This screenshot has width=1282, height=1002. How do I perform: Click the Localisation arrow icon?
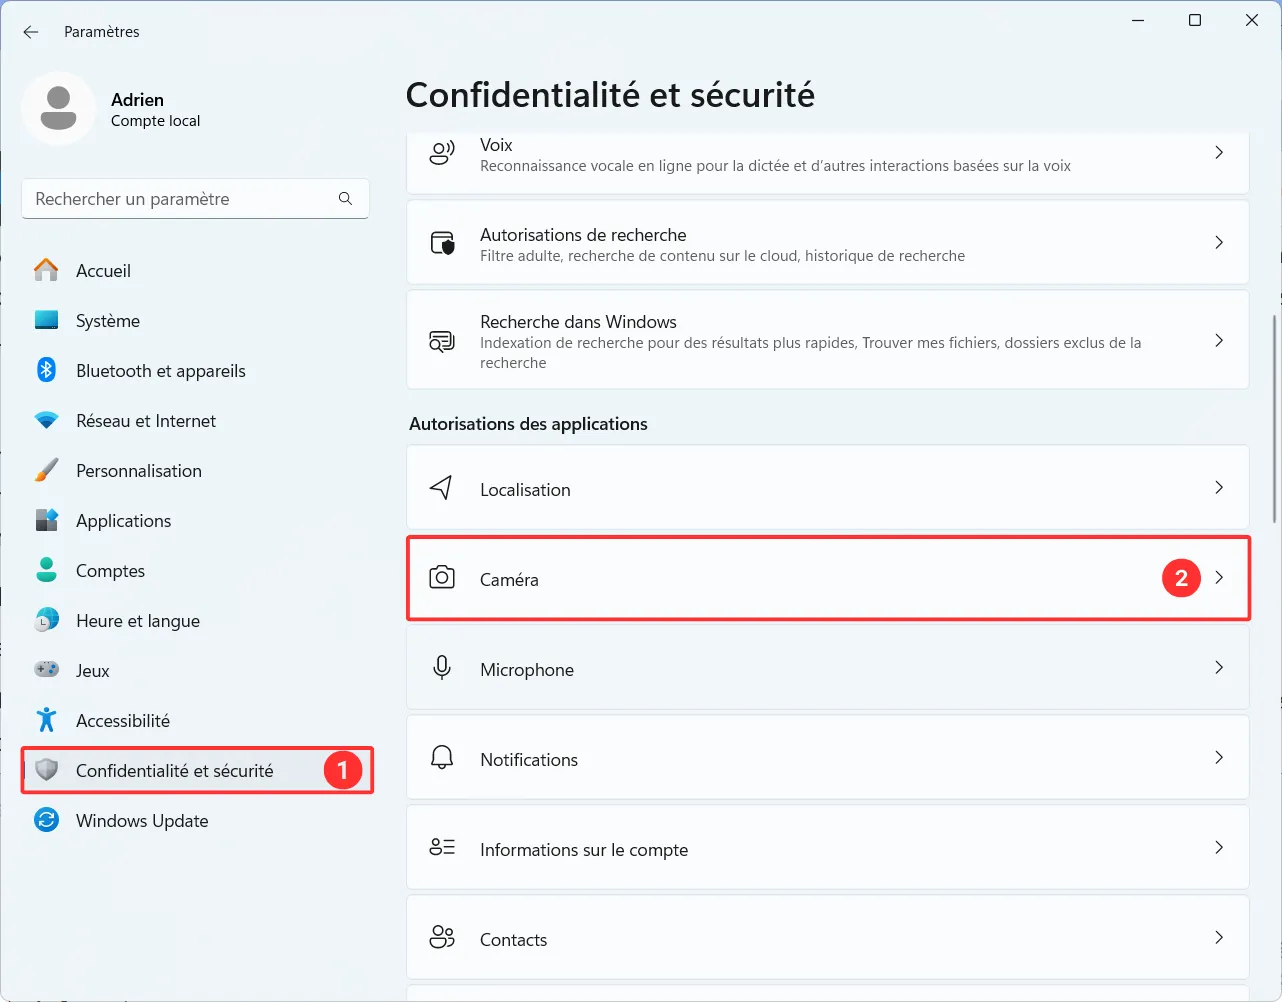coord(441,487)
